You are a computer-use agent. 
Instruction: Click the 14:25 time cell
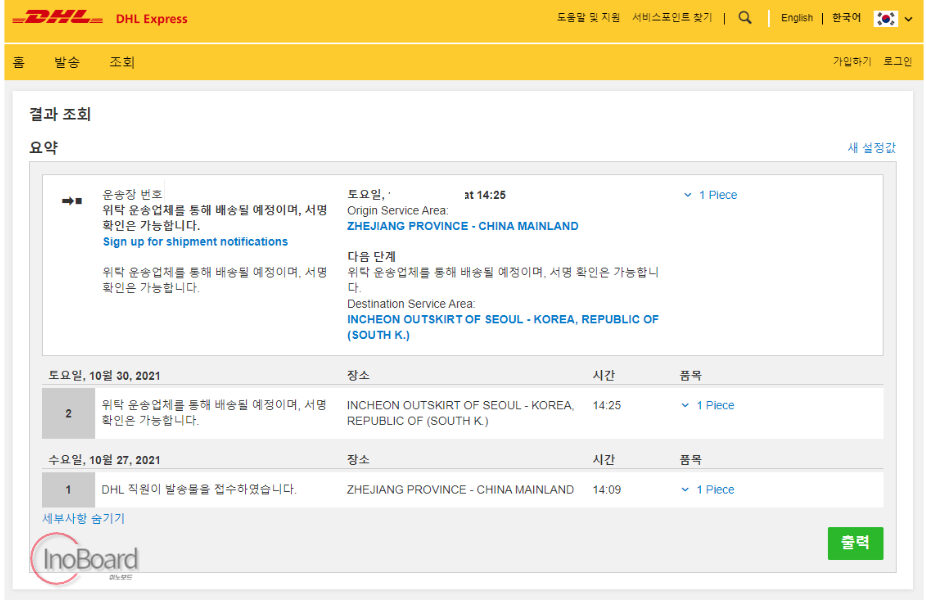click(607, 405)
